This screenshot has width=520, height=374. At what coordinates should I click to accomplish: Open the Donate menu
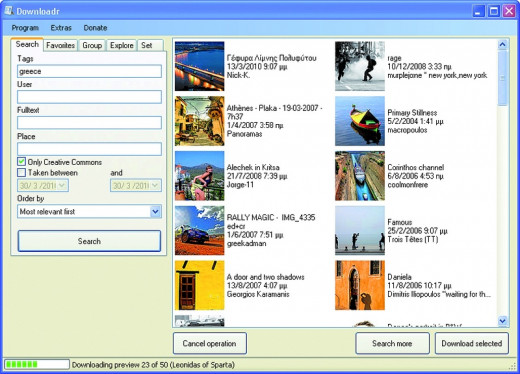[x=95, y=28]
